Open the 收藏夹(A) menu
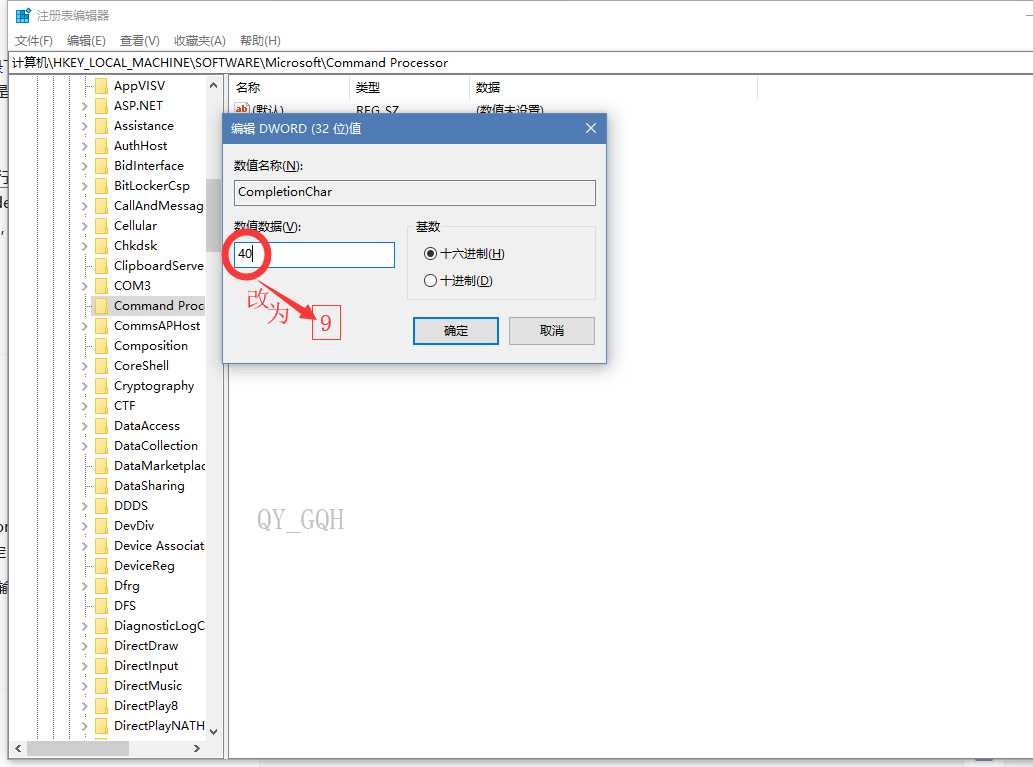This screenshot has width=1033, height=767. (x=200, y=41)
